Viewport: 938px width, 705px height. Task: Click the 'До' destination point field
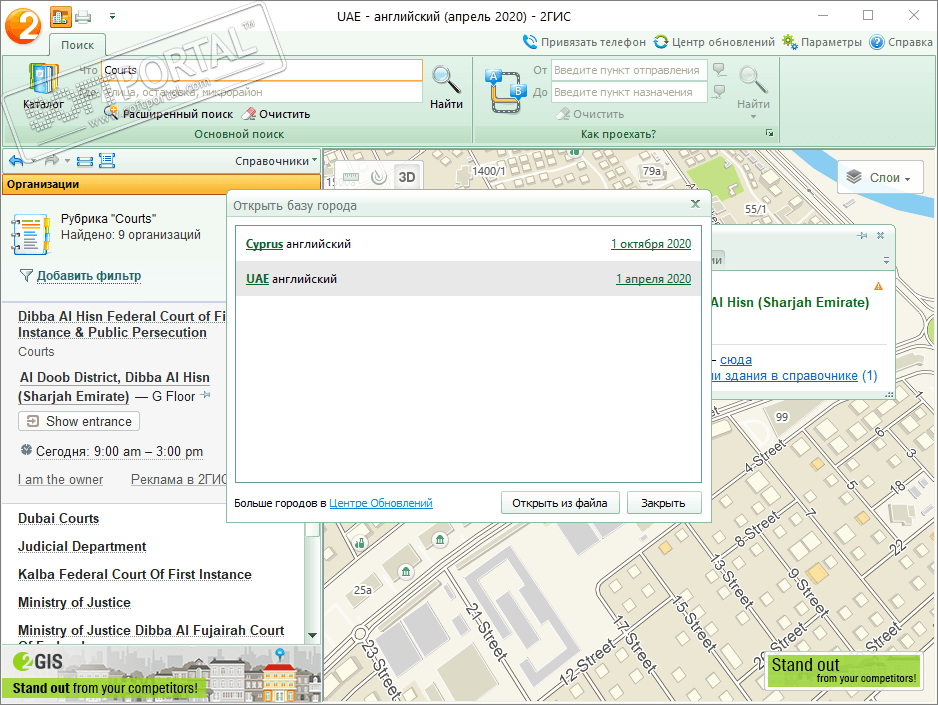(x=629, y=92)
